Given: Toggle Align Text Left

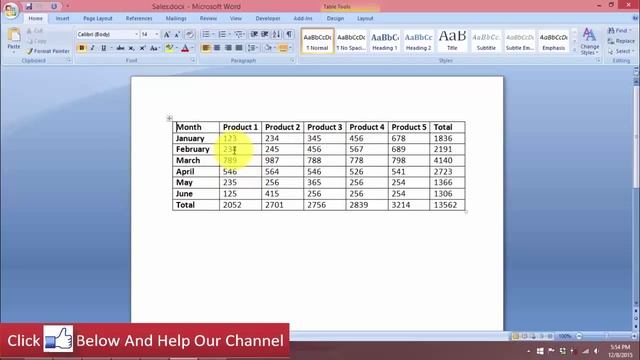Looking at the screenshot, I should pos(206,48).
